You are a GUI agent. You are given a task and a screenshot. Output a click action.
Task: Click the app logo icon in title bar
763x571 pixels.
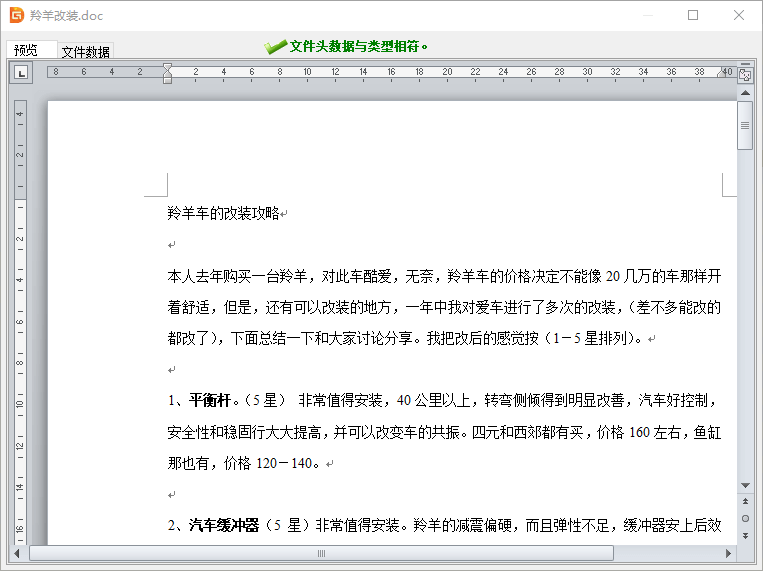[17, 15]
